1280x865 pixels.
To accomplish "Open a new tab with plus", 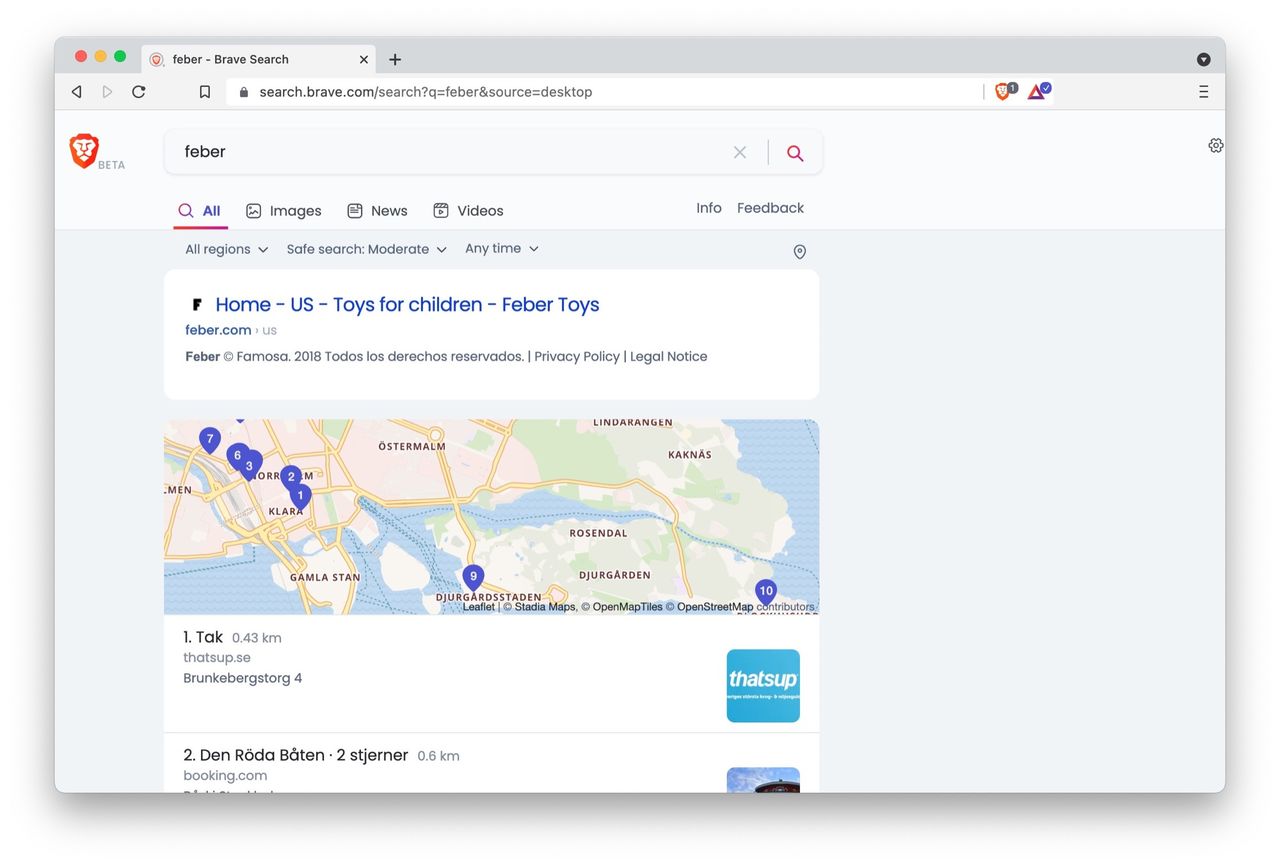I will [395, 59].
